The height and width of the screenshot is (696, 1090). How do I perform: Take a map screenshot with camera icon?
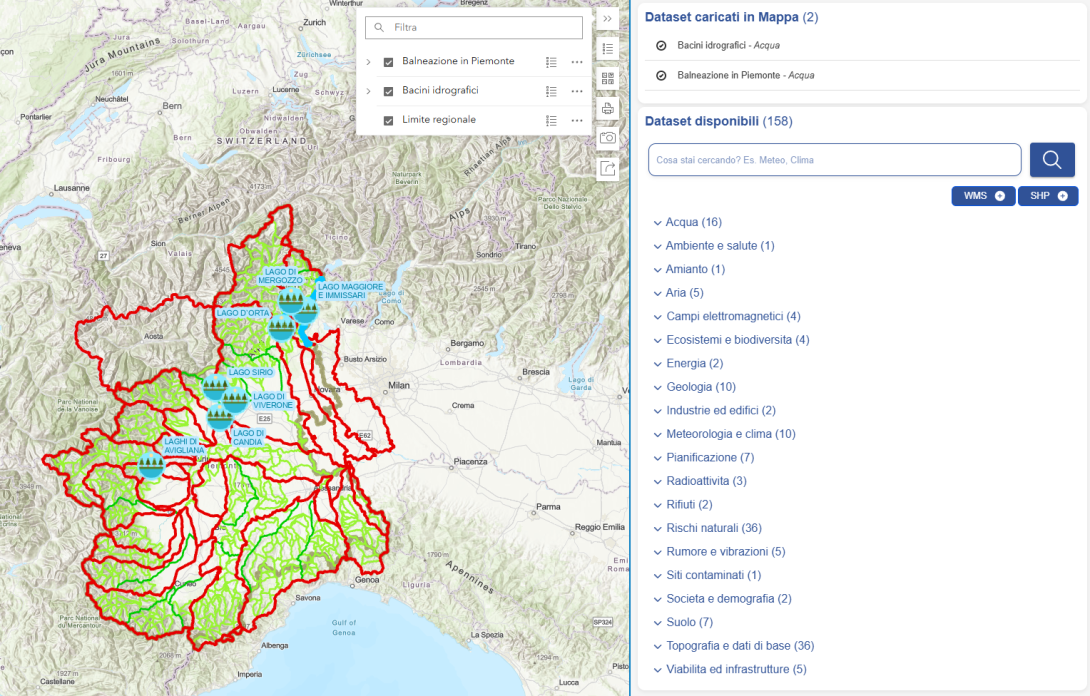(x=608, y=138)
